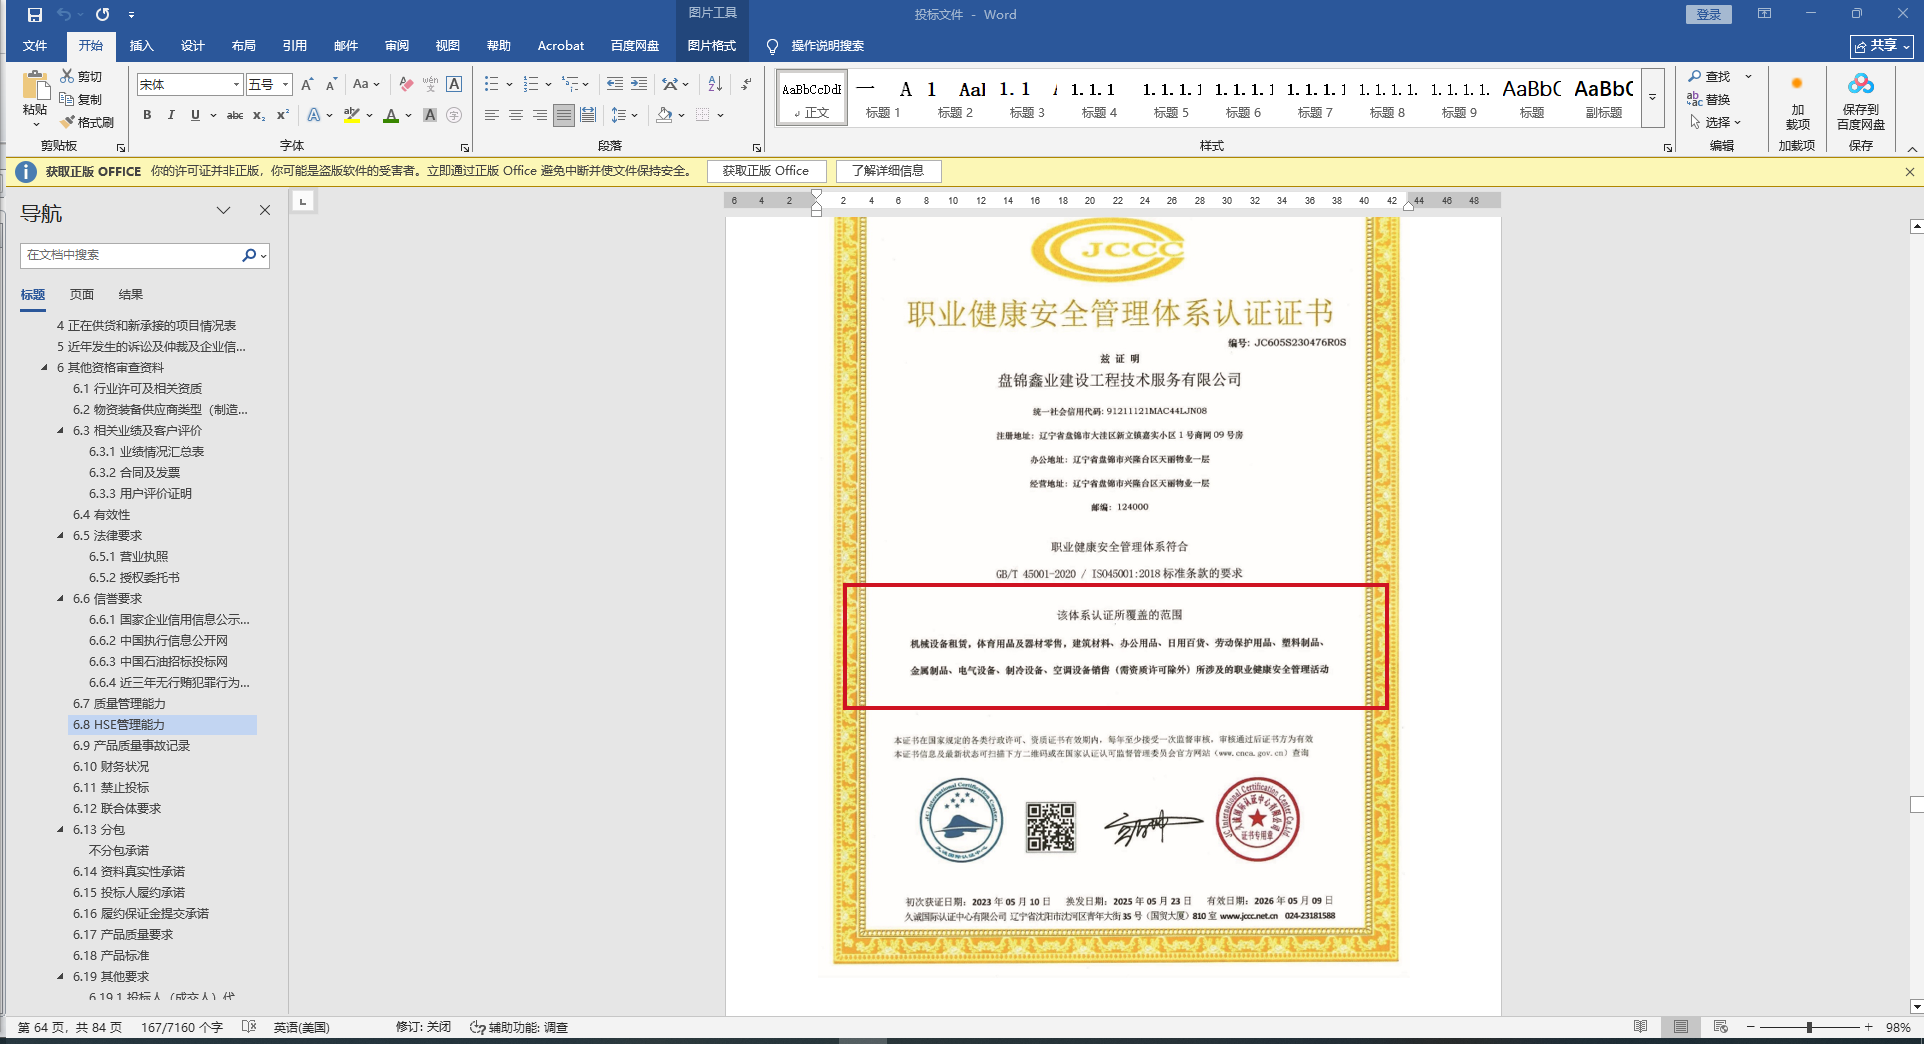
Task: Toggle strikethrough formatting
Action: 235,116
